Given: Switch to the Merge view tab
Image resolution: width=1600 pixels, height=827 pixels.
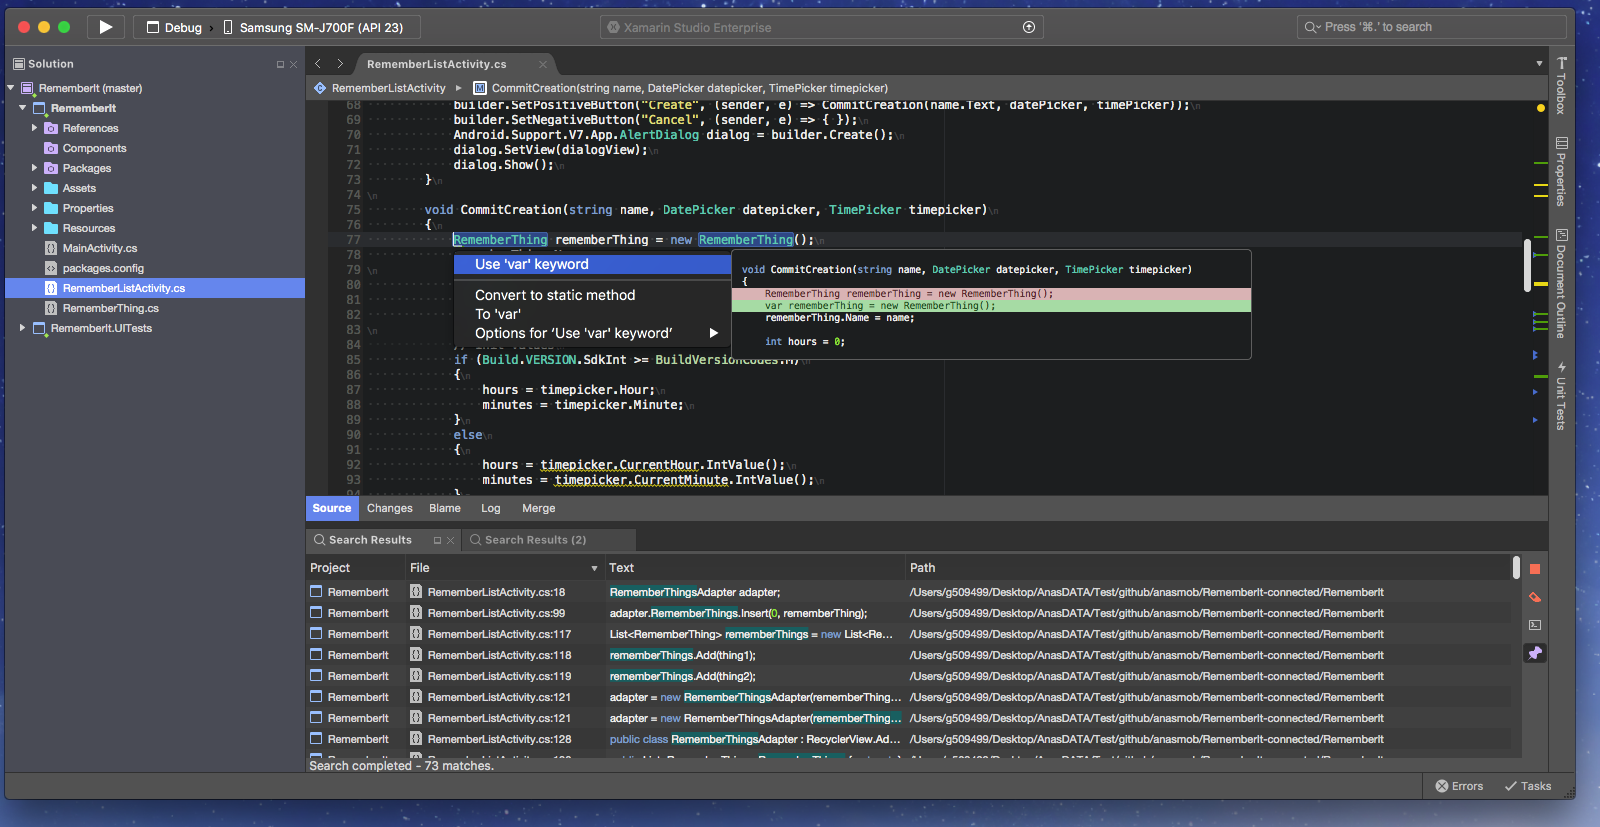Looking at the screenshot, I should point(538,508).
